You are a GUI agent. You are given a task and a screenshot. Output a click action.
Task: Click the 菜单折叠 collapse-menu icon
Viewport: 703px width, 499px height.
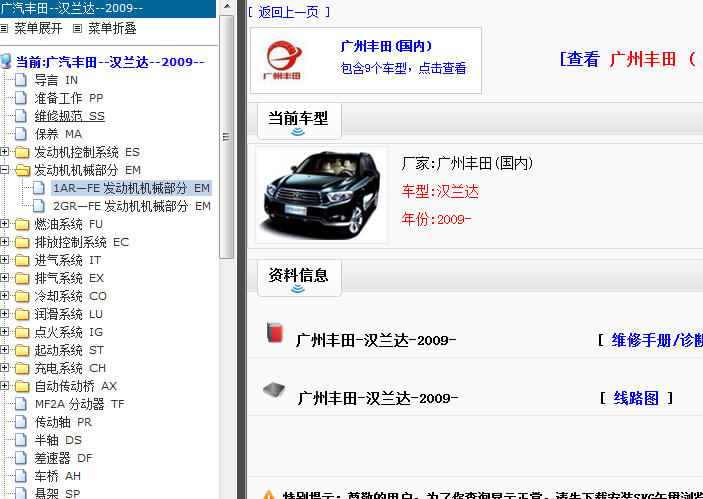click(x=78, y=29)
